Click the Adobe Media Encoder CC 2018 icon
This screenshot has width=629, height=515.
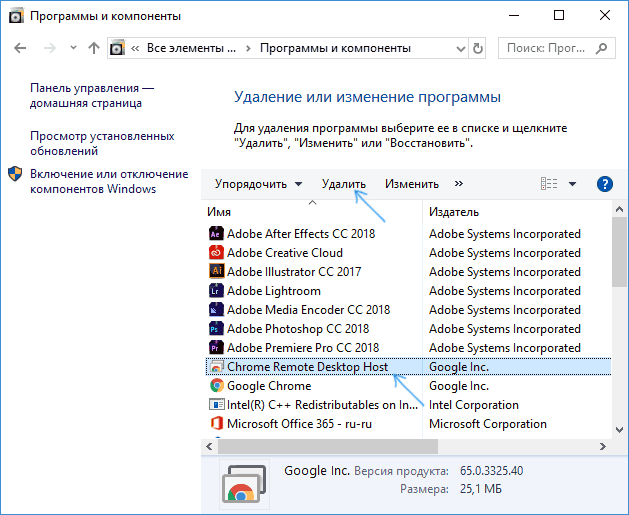click(x=216, y=309)
